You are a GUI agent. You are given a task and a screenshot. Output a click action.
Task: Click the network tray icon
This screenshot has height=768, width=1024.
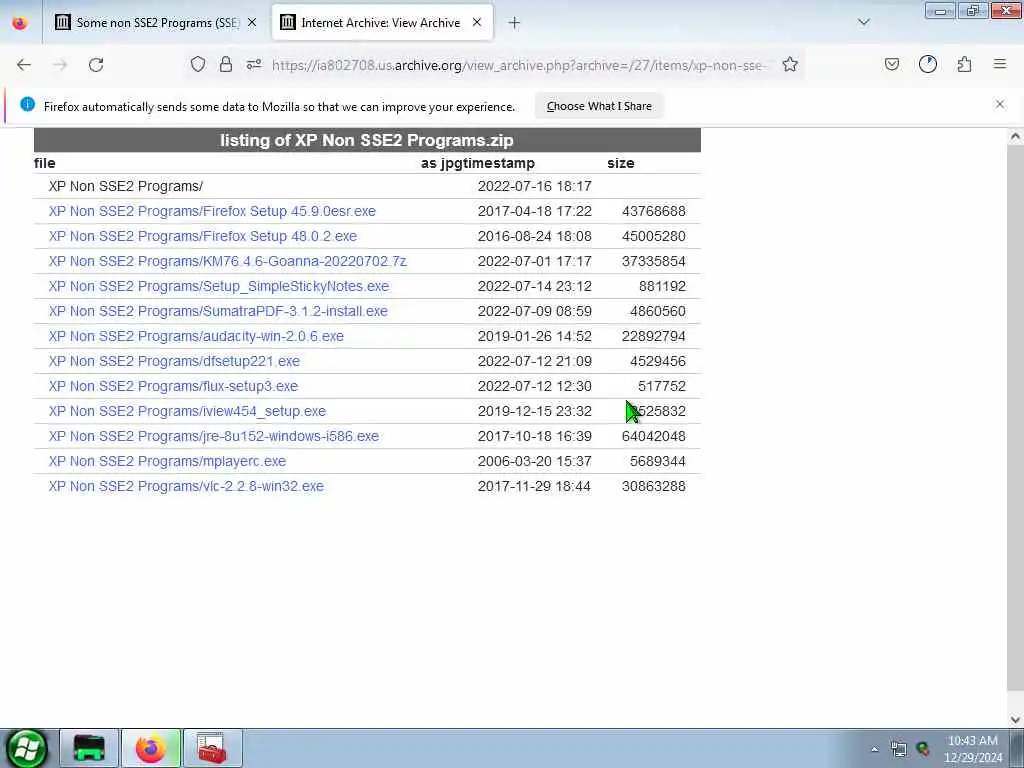coord(899,749)
